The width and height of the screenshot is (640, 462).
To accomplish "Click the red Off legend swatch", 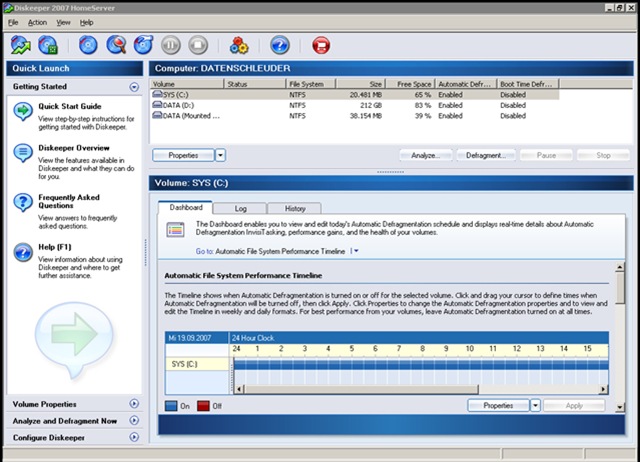I will (203, 406).
